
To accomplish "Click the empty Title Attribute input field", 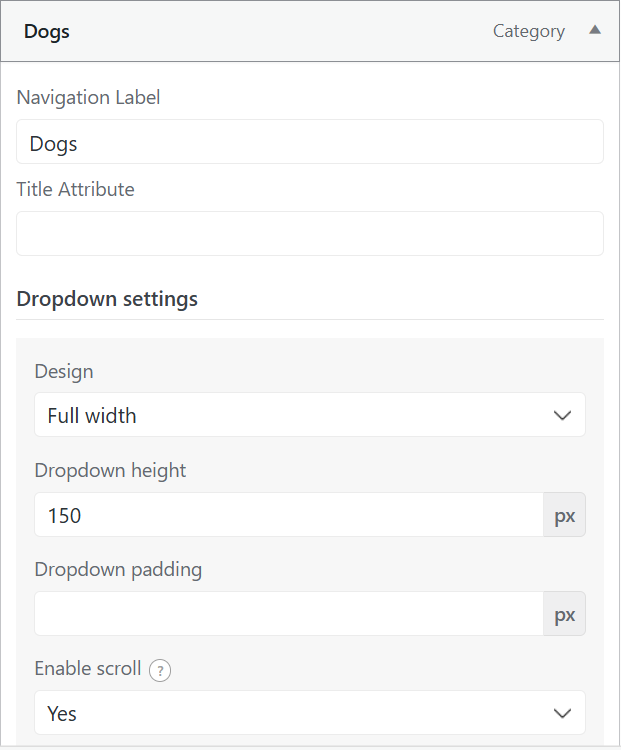I will [x=310, y=233].
